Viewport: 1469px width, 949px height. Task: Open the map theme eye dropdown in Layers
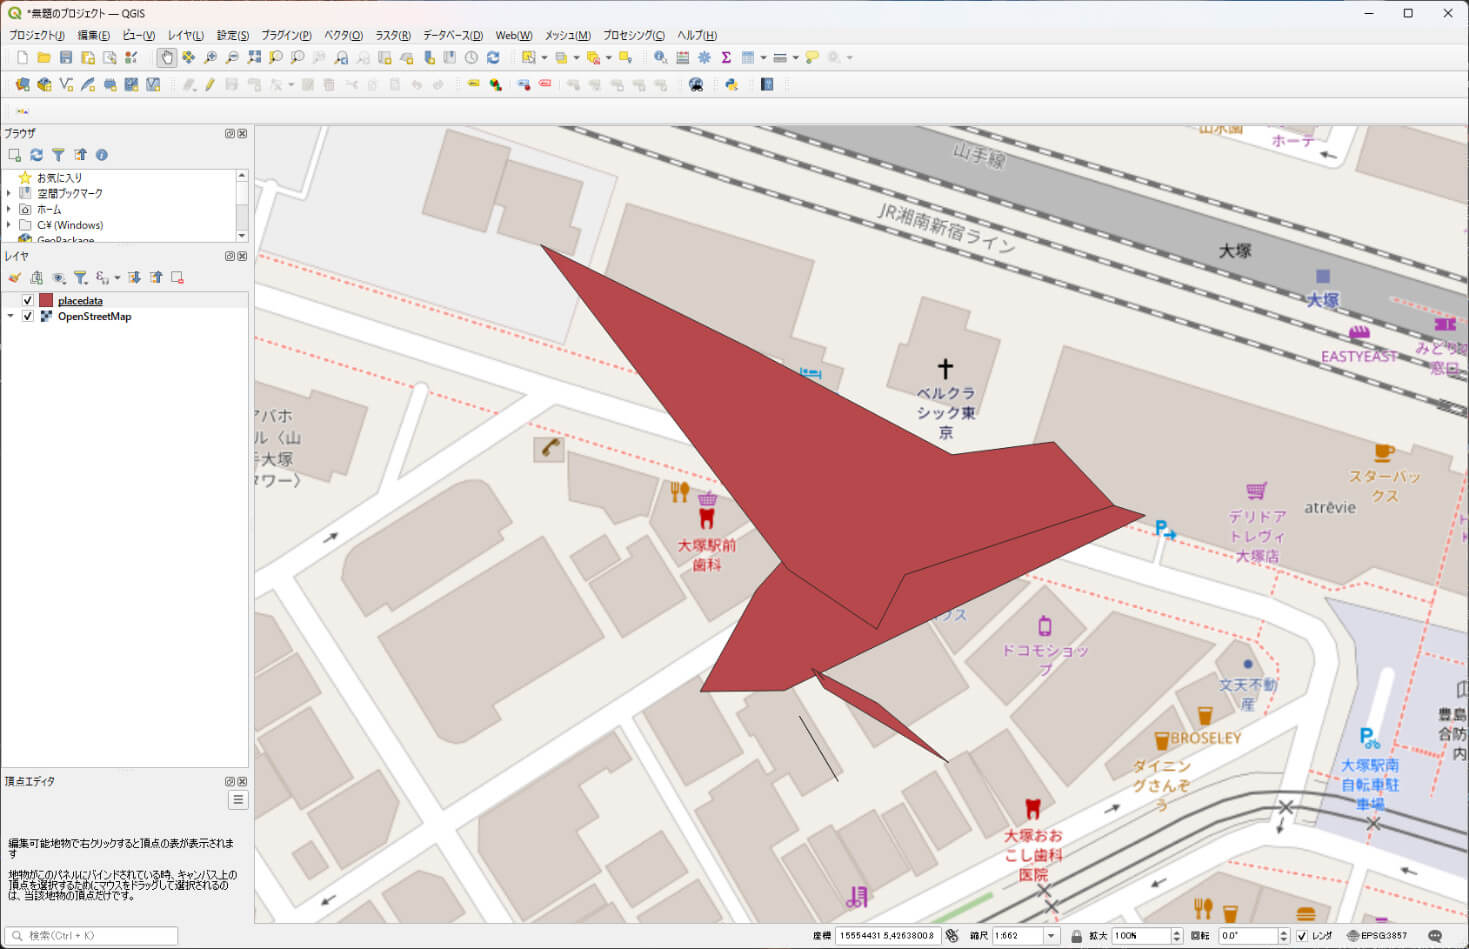pyautogui.click(x=58, y=278)
